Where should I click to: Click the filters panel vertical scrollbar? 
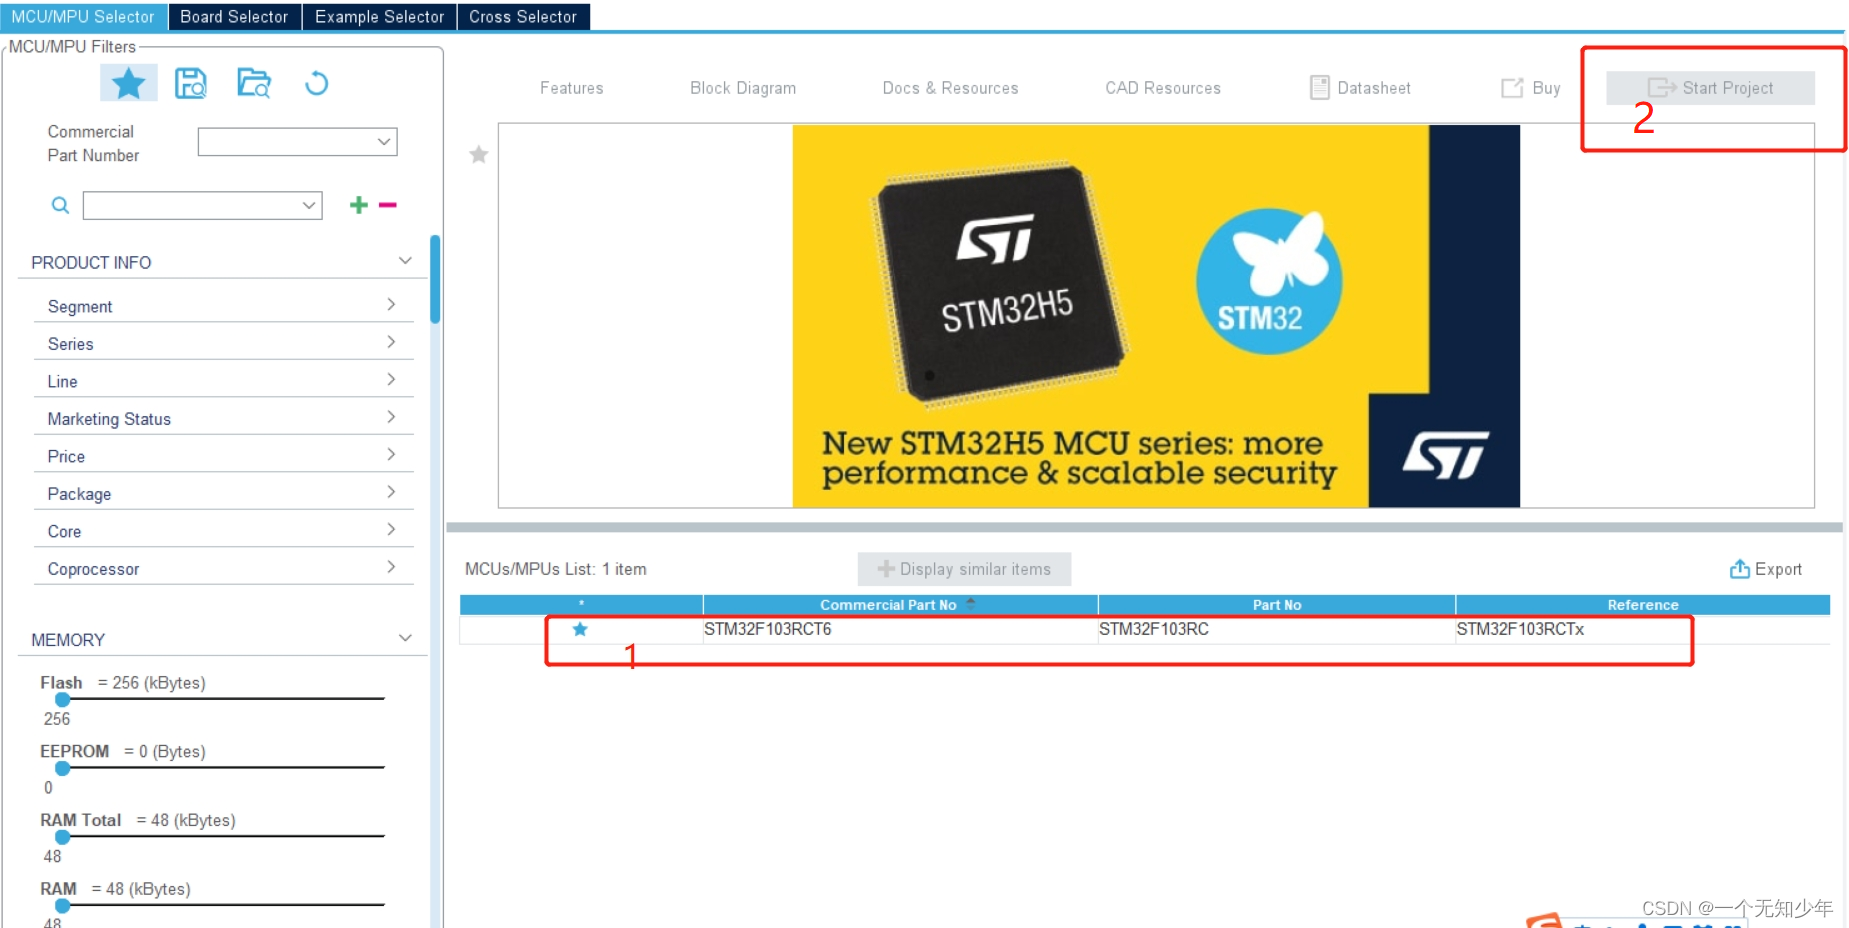point(435,279)
